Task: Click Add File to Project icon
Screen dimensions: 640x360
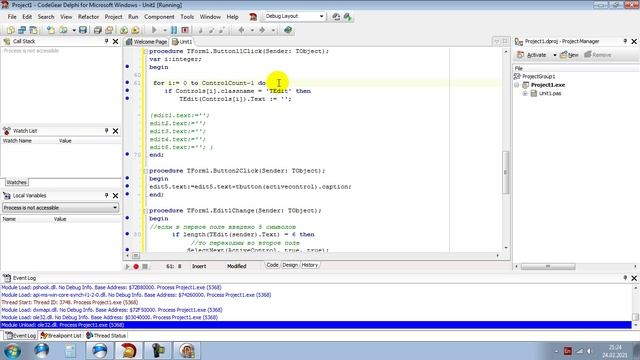Action: tap(124, 30)
